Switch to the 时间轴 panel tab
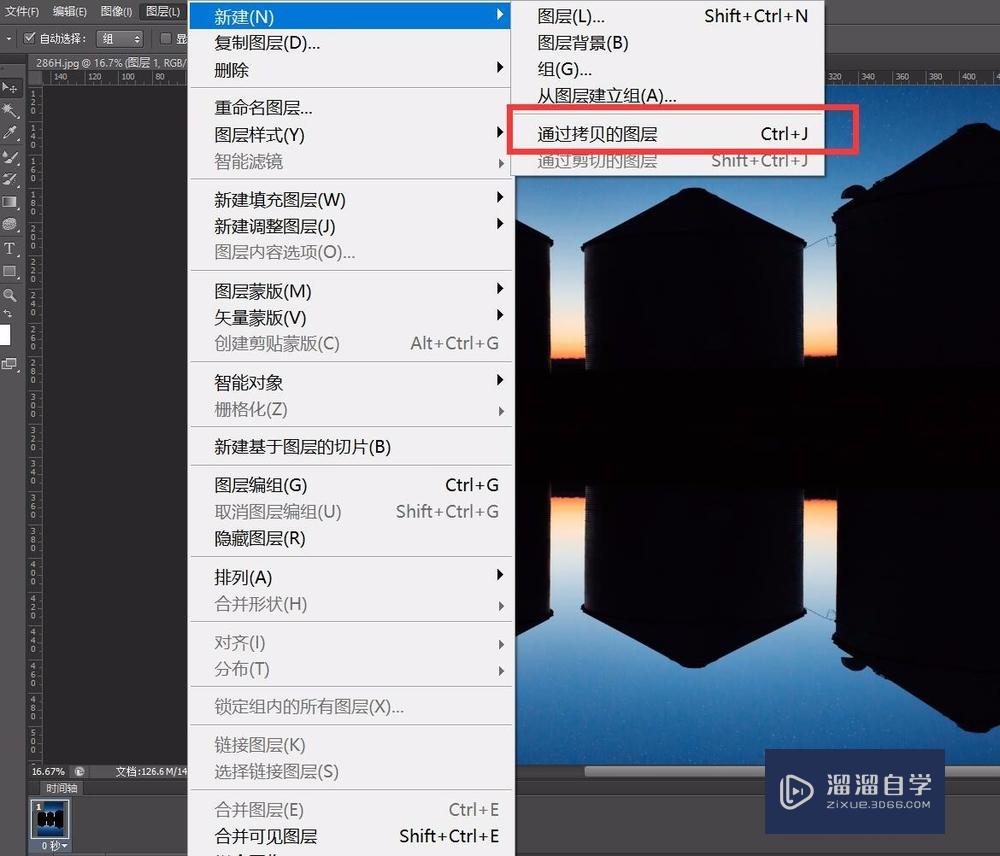Viewport: 1000px width, 856px height. point(62,788)
